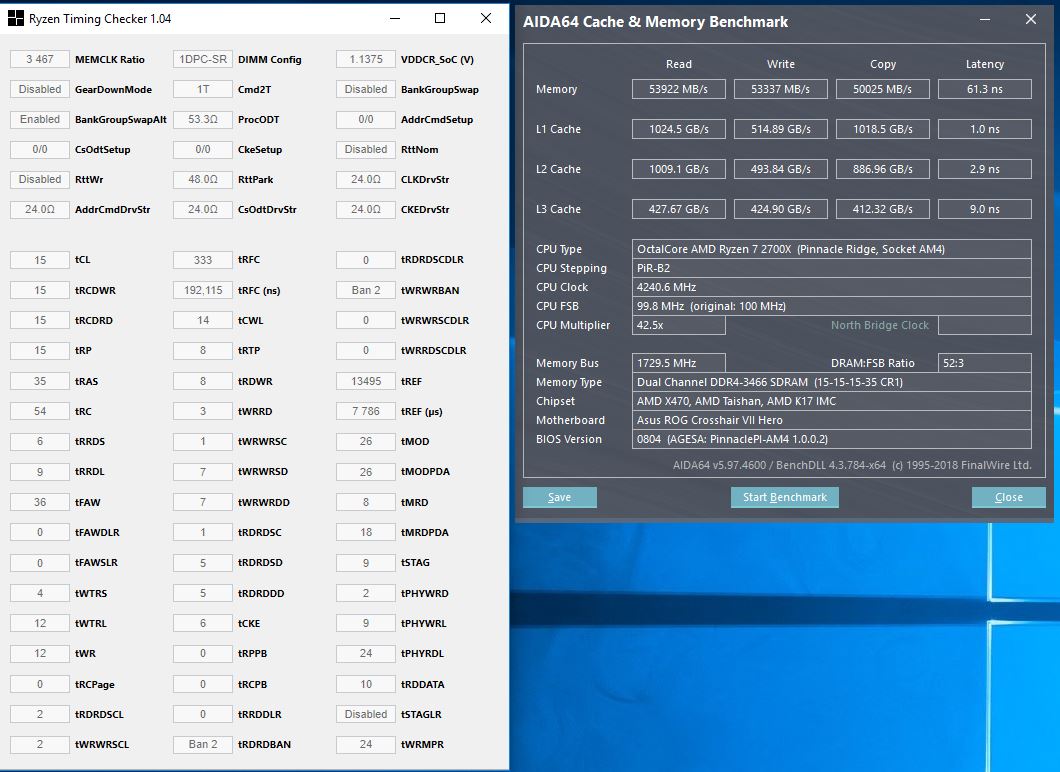Maximize Ryzen Timing Checker window
Screen dimensions: 1060x772
click(440, 18)
